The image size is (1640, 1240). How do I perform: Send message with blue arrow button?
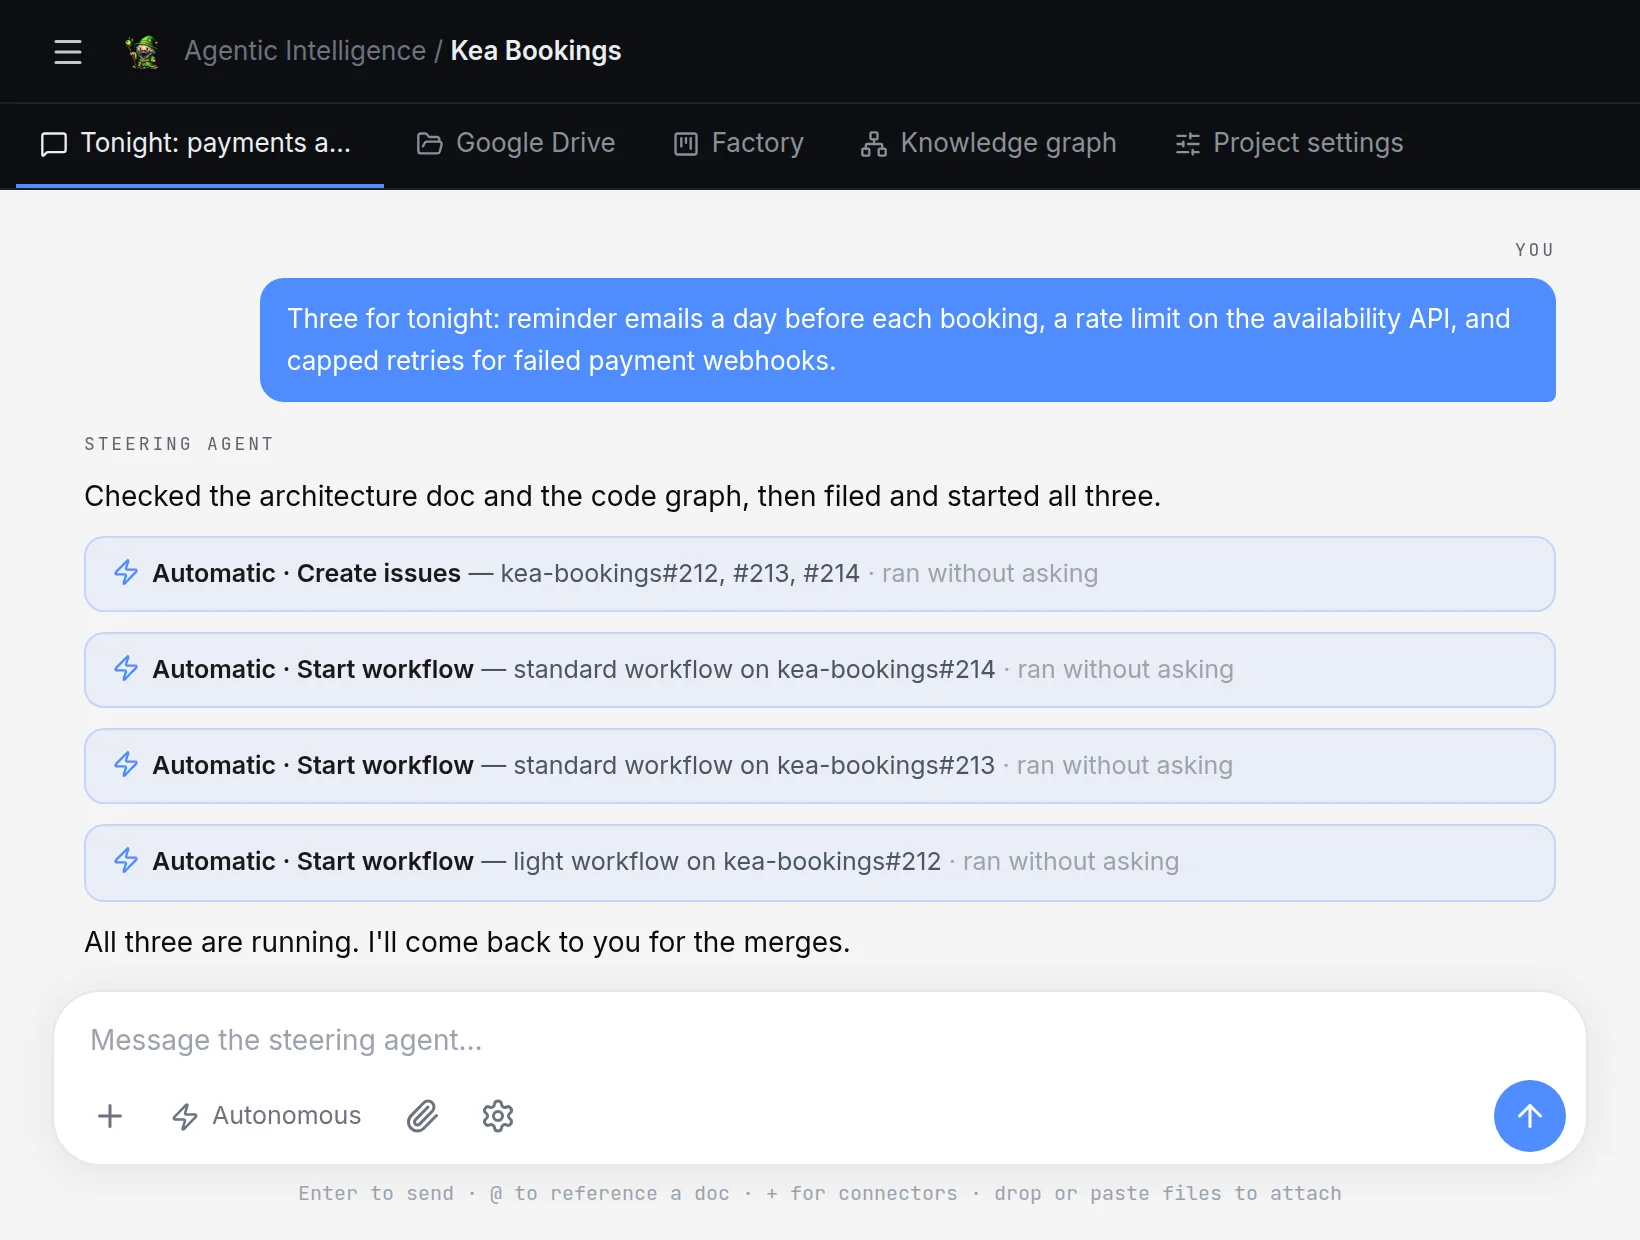(x=1530, y=1116)
